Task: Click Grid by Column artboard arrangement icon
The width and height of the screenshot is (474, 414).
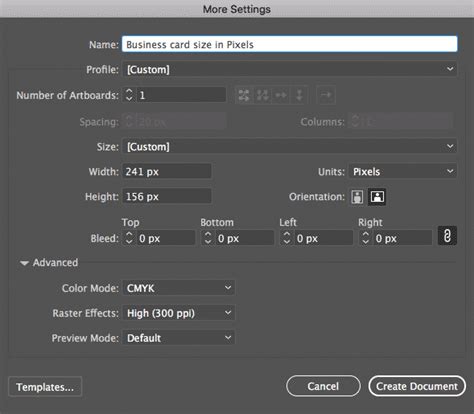Action: [262, 95]
